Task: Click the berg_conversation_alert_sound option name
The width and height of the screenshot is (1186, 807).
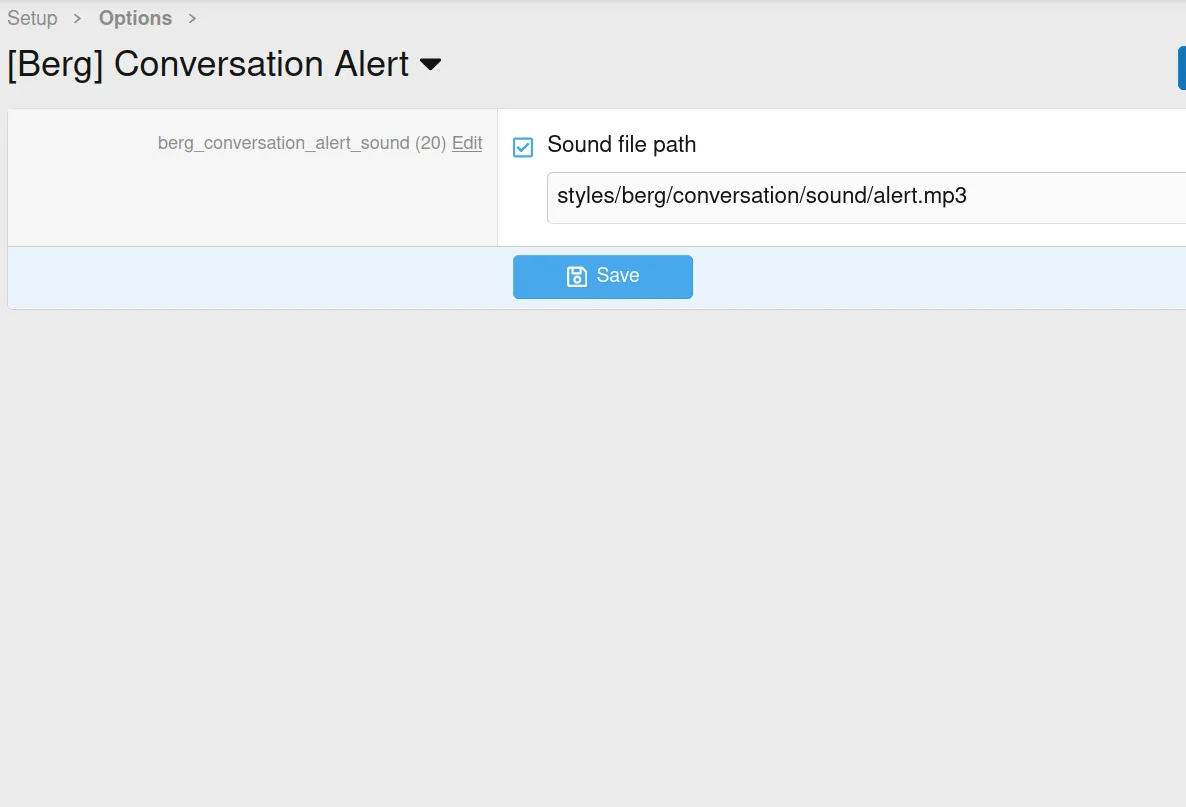Action: click(284, 143)
